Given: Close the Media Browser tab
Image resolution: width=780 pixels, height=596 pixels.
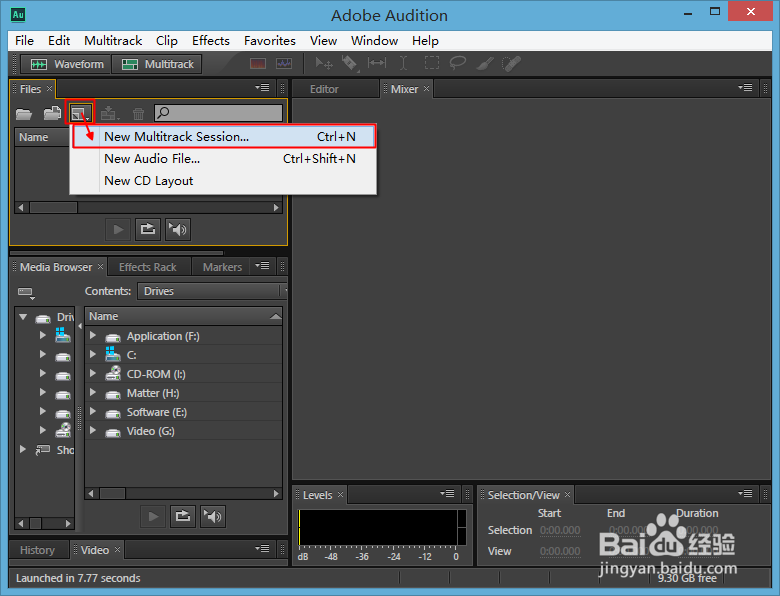Looking at the screenshot, I should 100,267.
